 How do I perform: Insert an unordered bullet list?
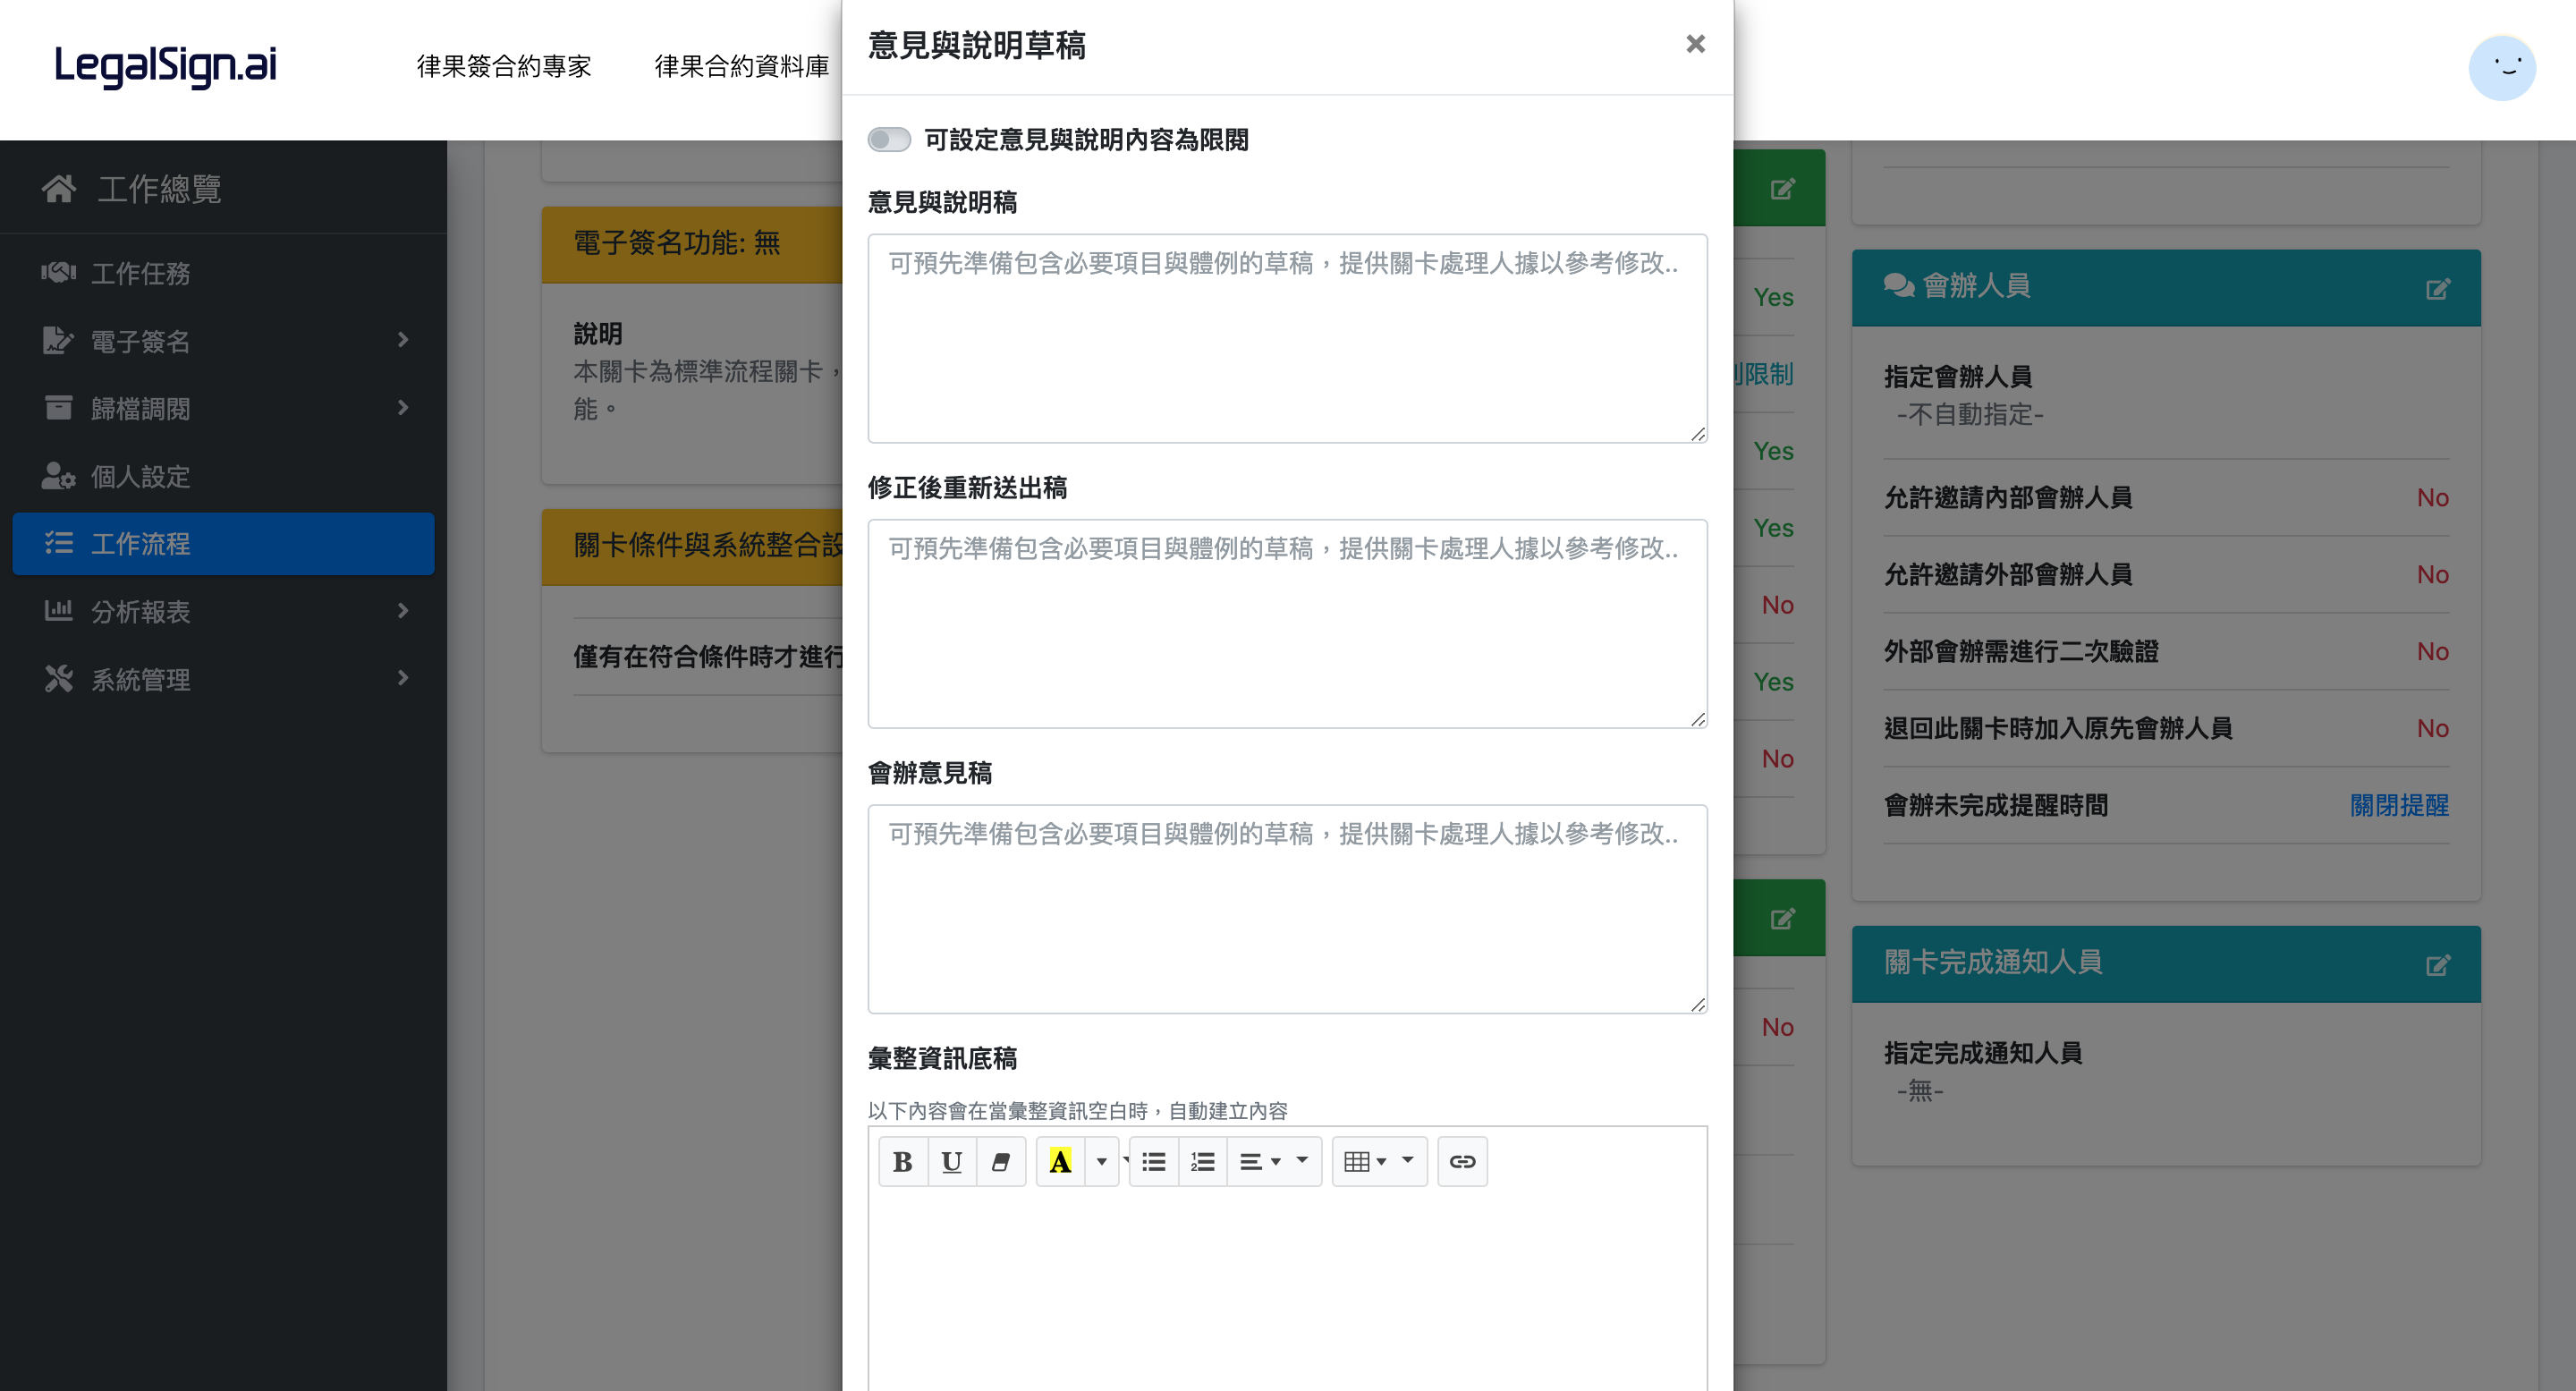pos(1154,1161)
